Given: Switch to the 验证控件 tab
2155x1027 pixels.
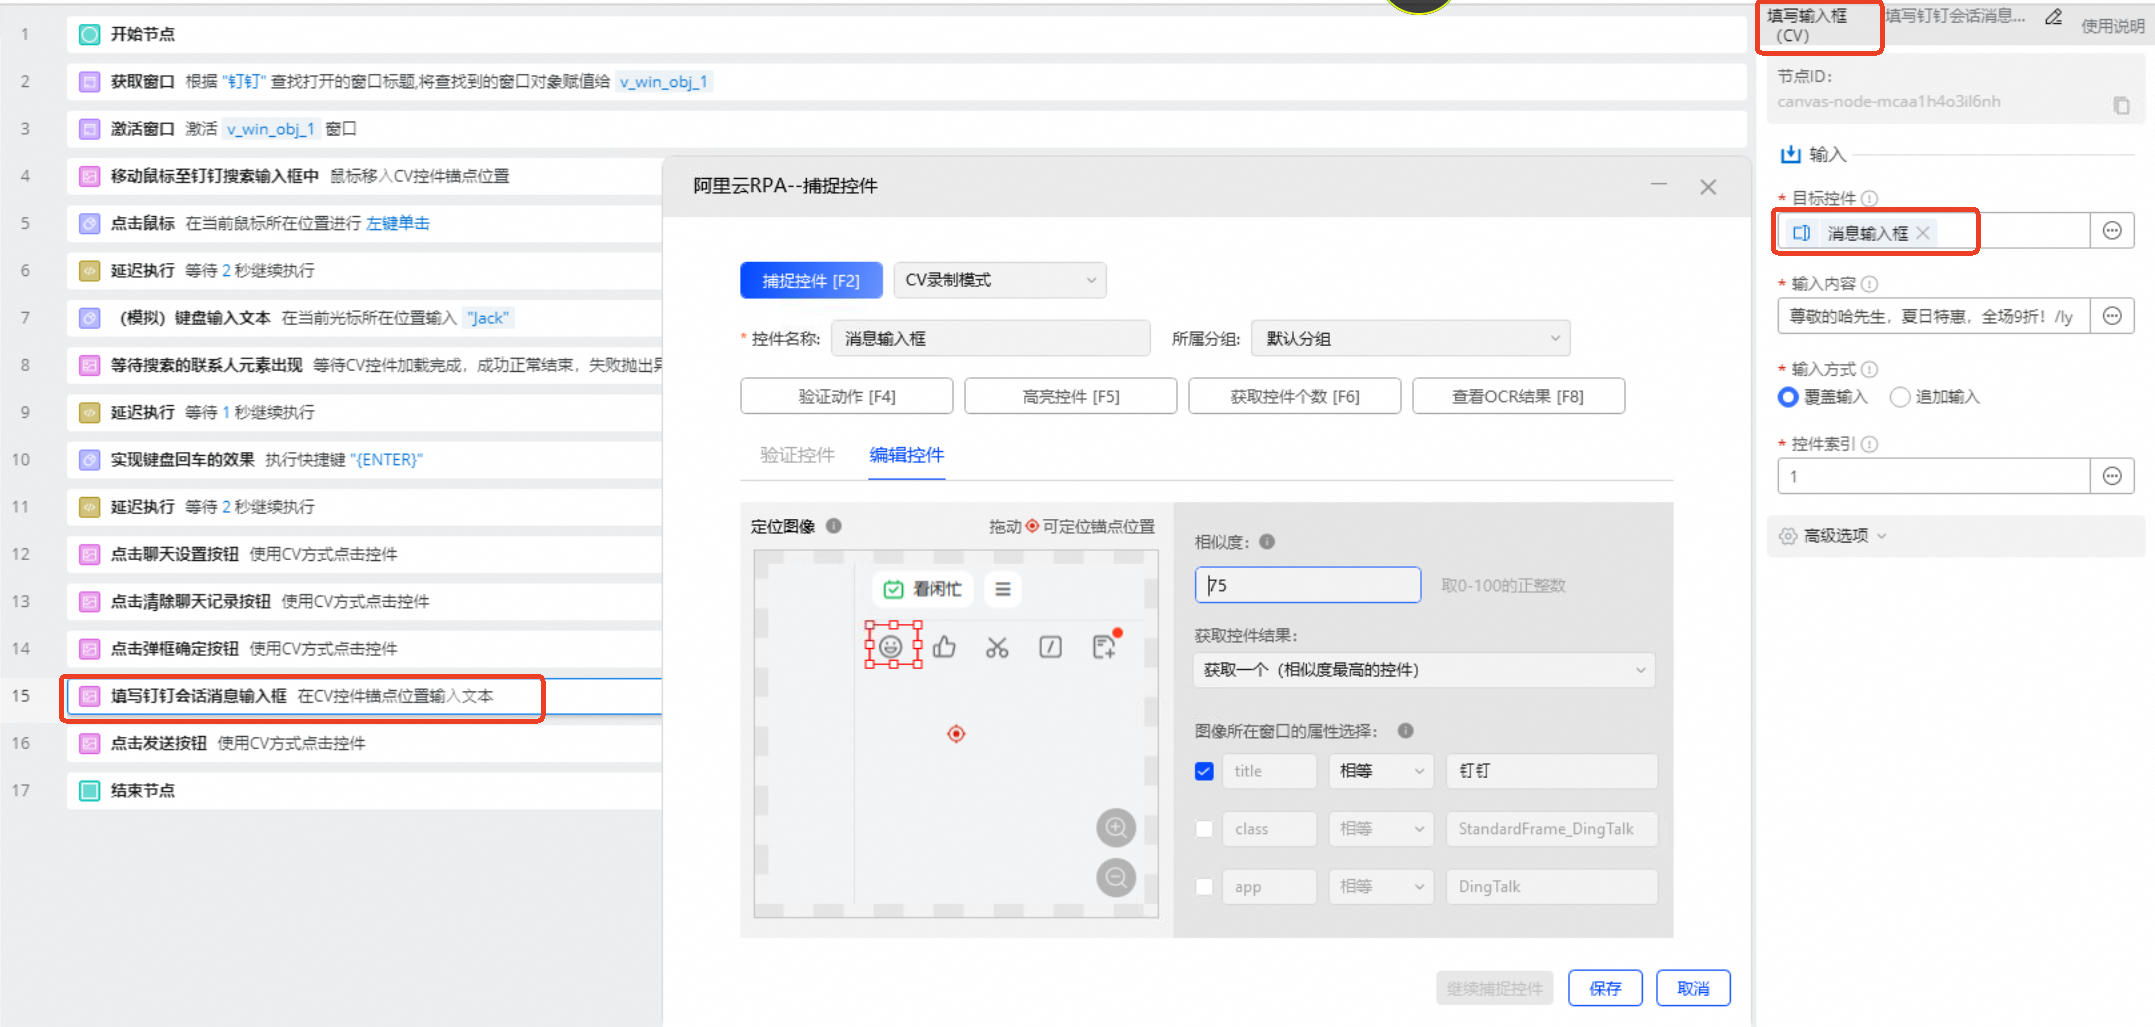Looking at the screenshot, I should point(797,455).
